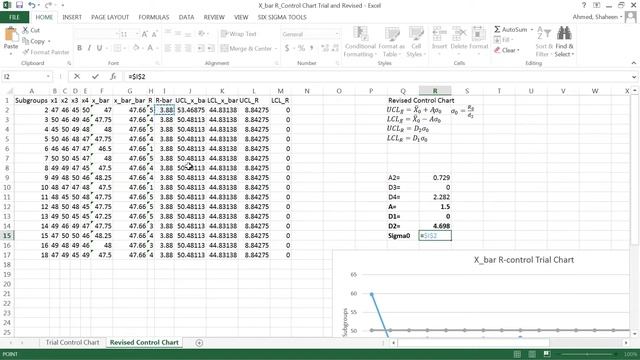Open the Insert Function dialog
This screenshot has height=360, width=640.
(x=113, y=76)
